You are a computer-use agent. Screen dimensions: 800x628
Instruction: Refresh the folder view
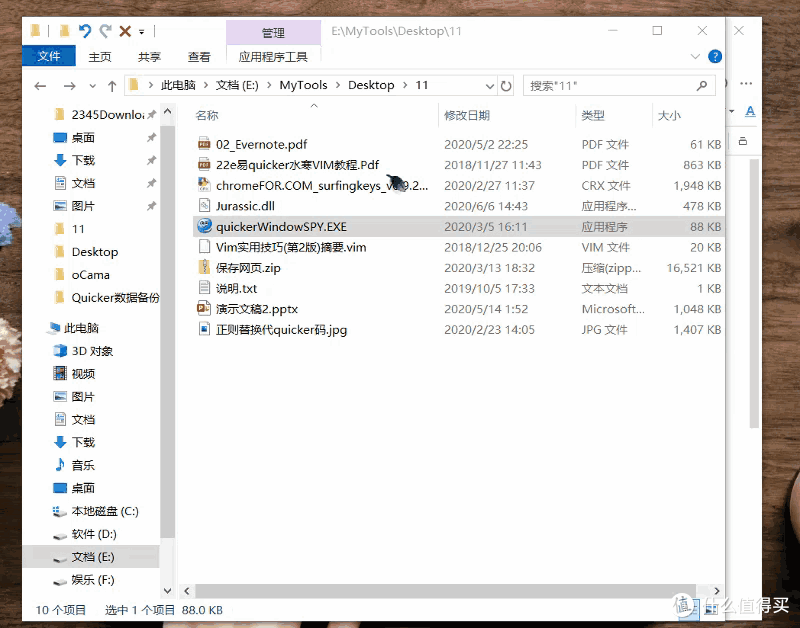tap(506, 86)
